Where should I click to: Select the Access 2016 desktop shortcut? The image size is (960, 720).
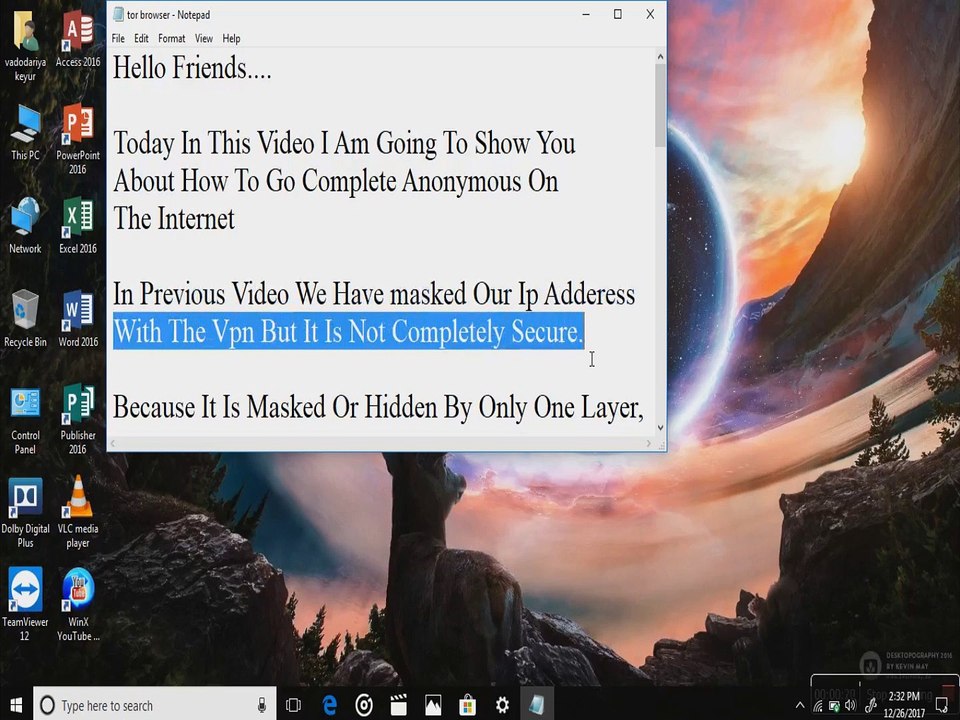click(x=78, y=39)
